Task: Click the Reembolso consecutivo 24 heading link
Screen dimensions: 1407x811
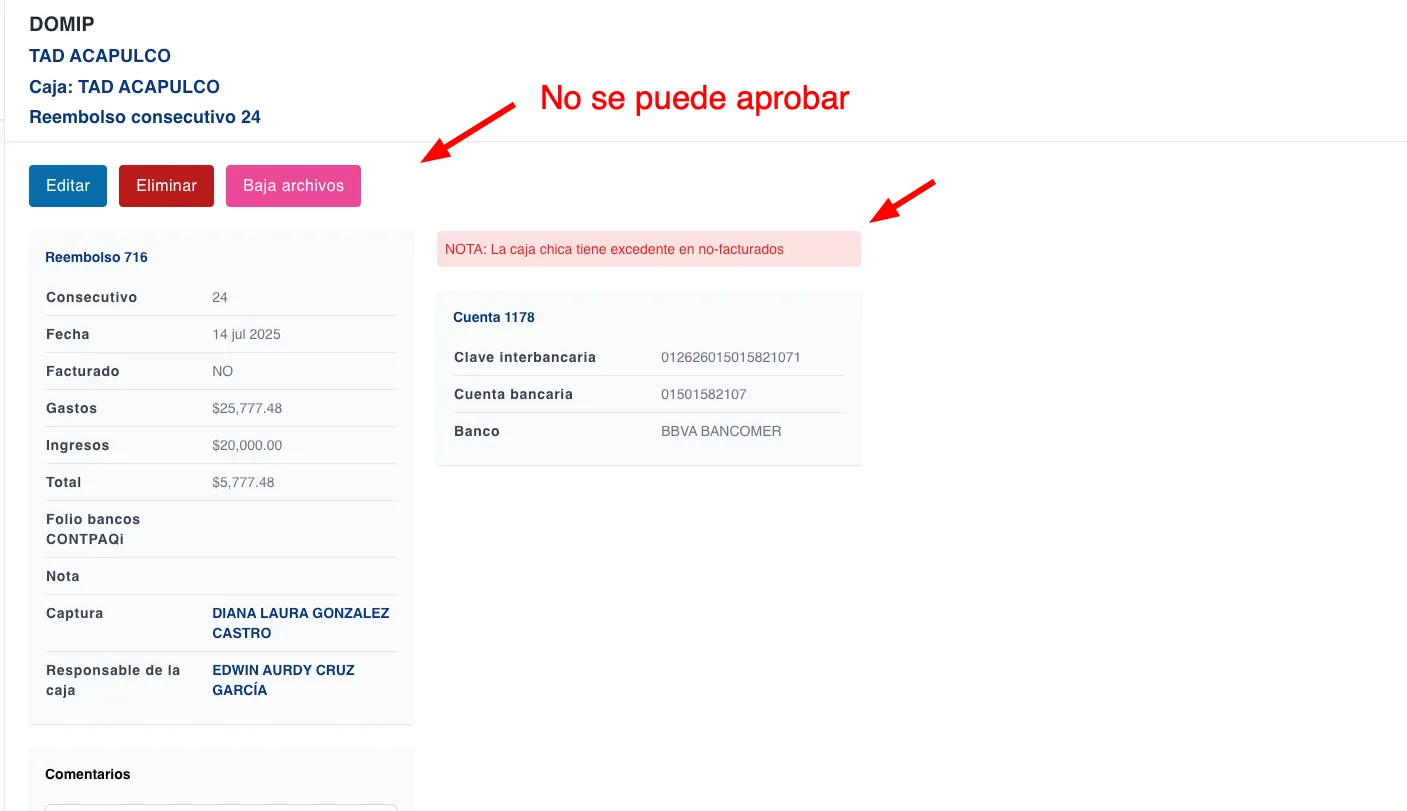Action: (145, 117)
